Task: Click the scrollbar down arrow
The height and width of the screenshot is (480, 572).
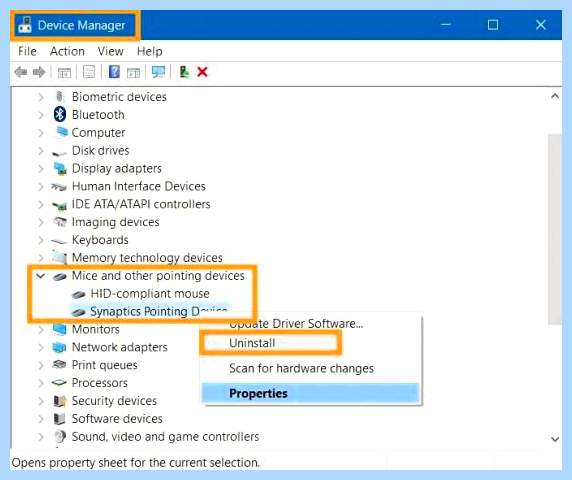Action: [555, 439]
